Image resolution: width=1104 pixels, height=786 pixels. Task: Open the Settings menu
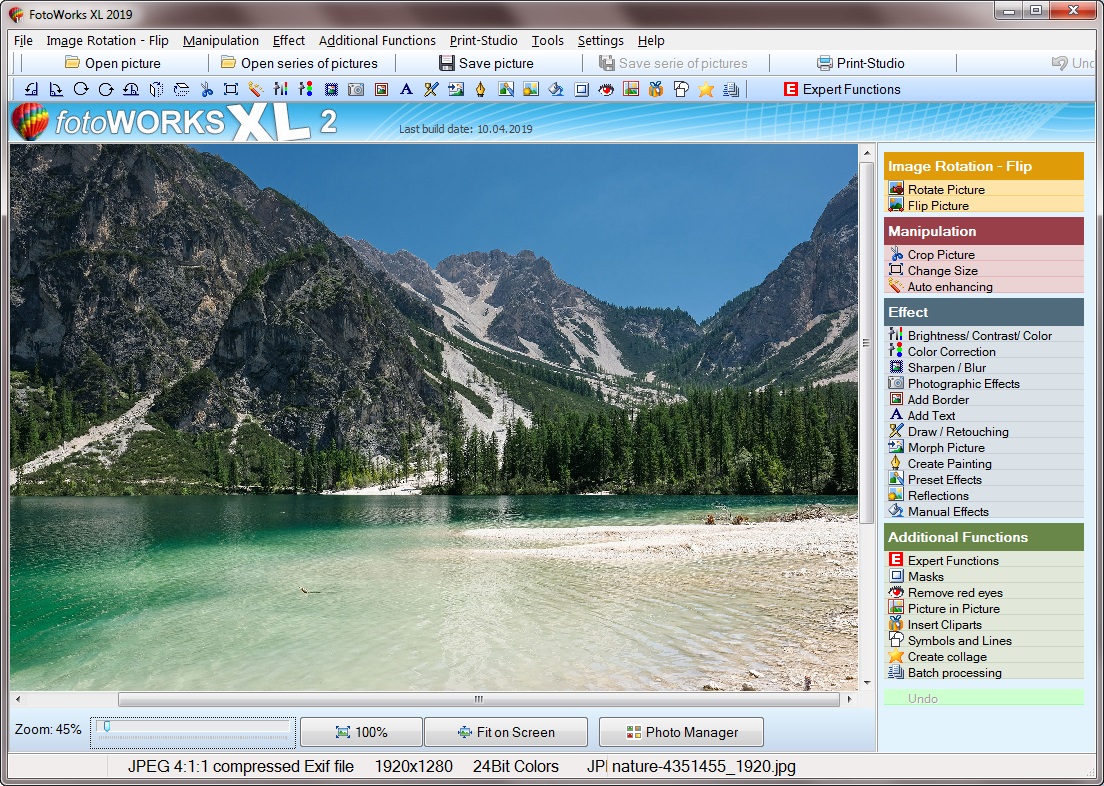tap(600, 41)
